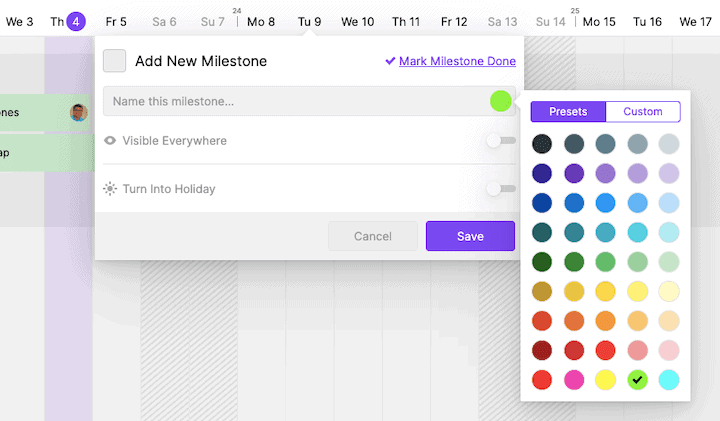Pick the dark indigo preset color
720x421 pixels.
coord(542,174)
